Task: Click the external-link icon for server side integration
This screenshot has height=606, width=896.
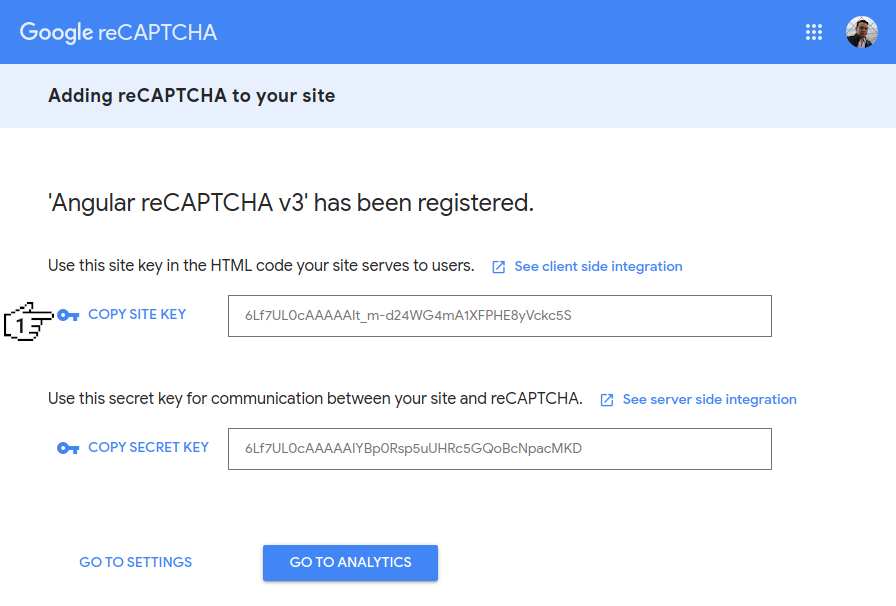Action: pos(607,400)
